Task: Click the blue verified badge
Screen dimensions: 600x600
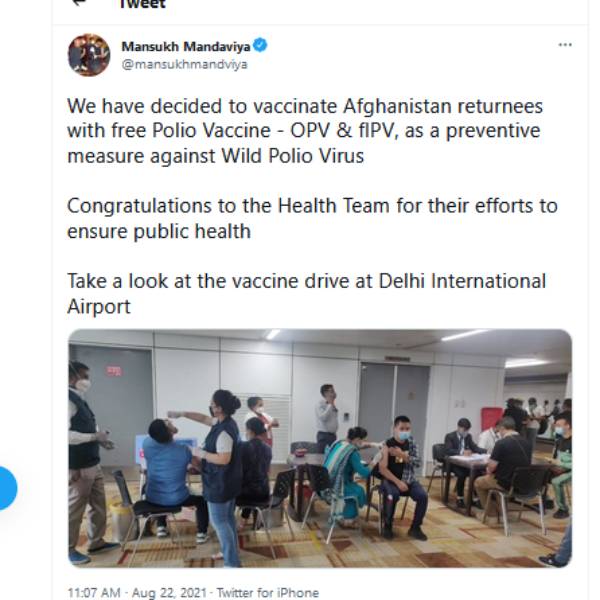Action: pyautogui.click(x=260, y=46)
